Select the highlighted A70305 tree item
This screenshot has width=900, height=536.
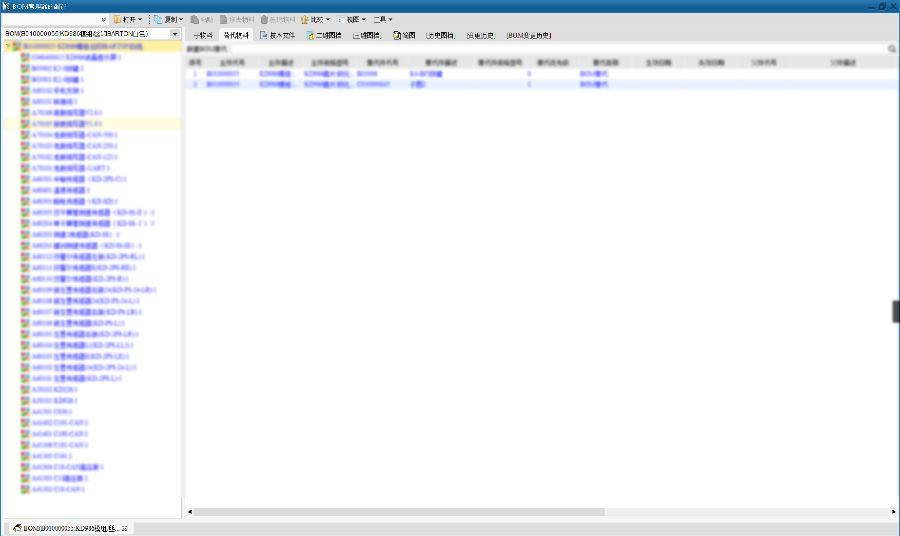click(67, 124)
